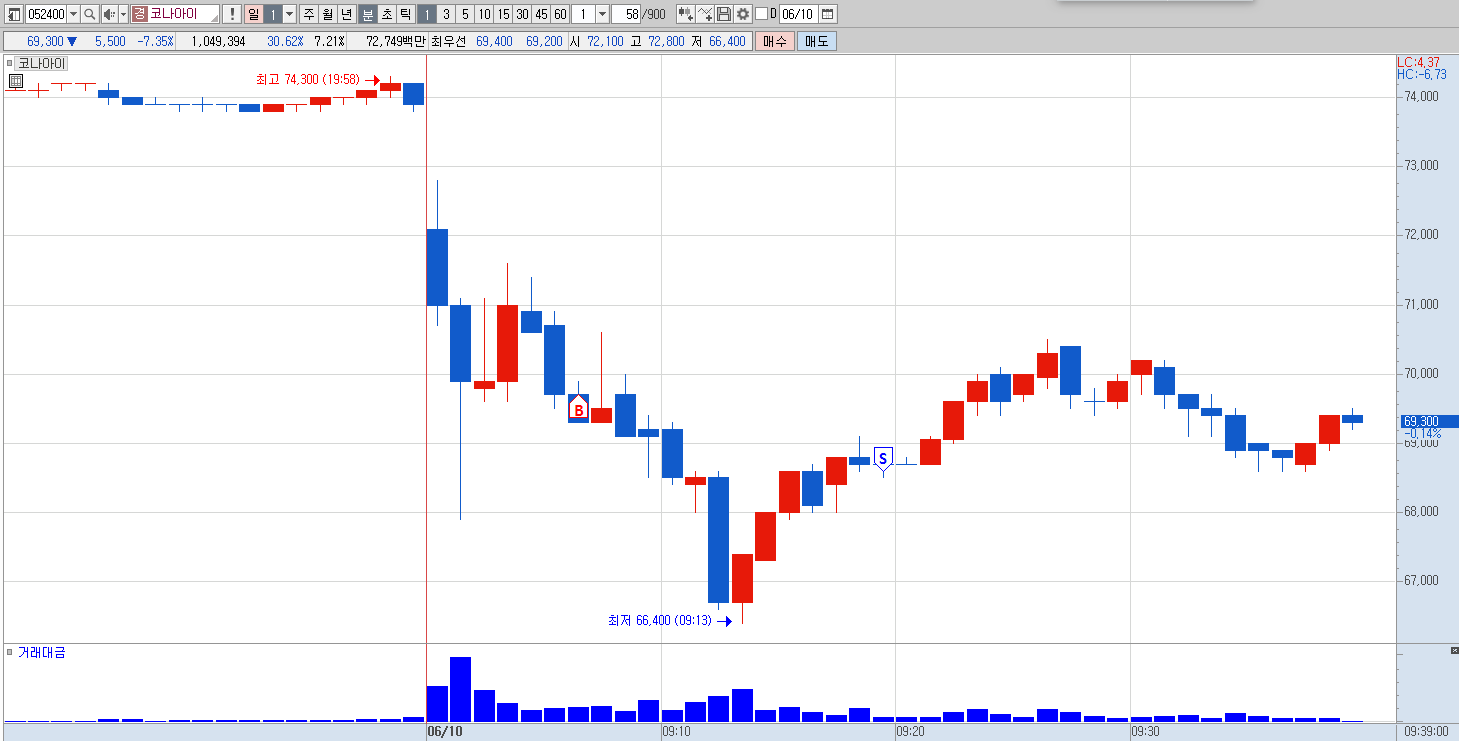
Task: Select the 일 daily chart period
Action: (x=254, y=14)
